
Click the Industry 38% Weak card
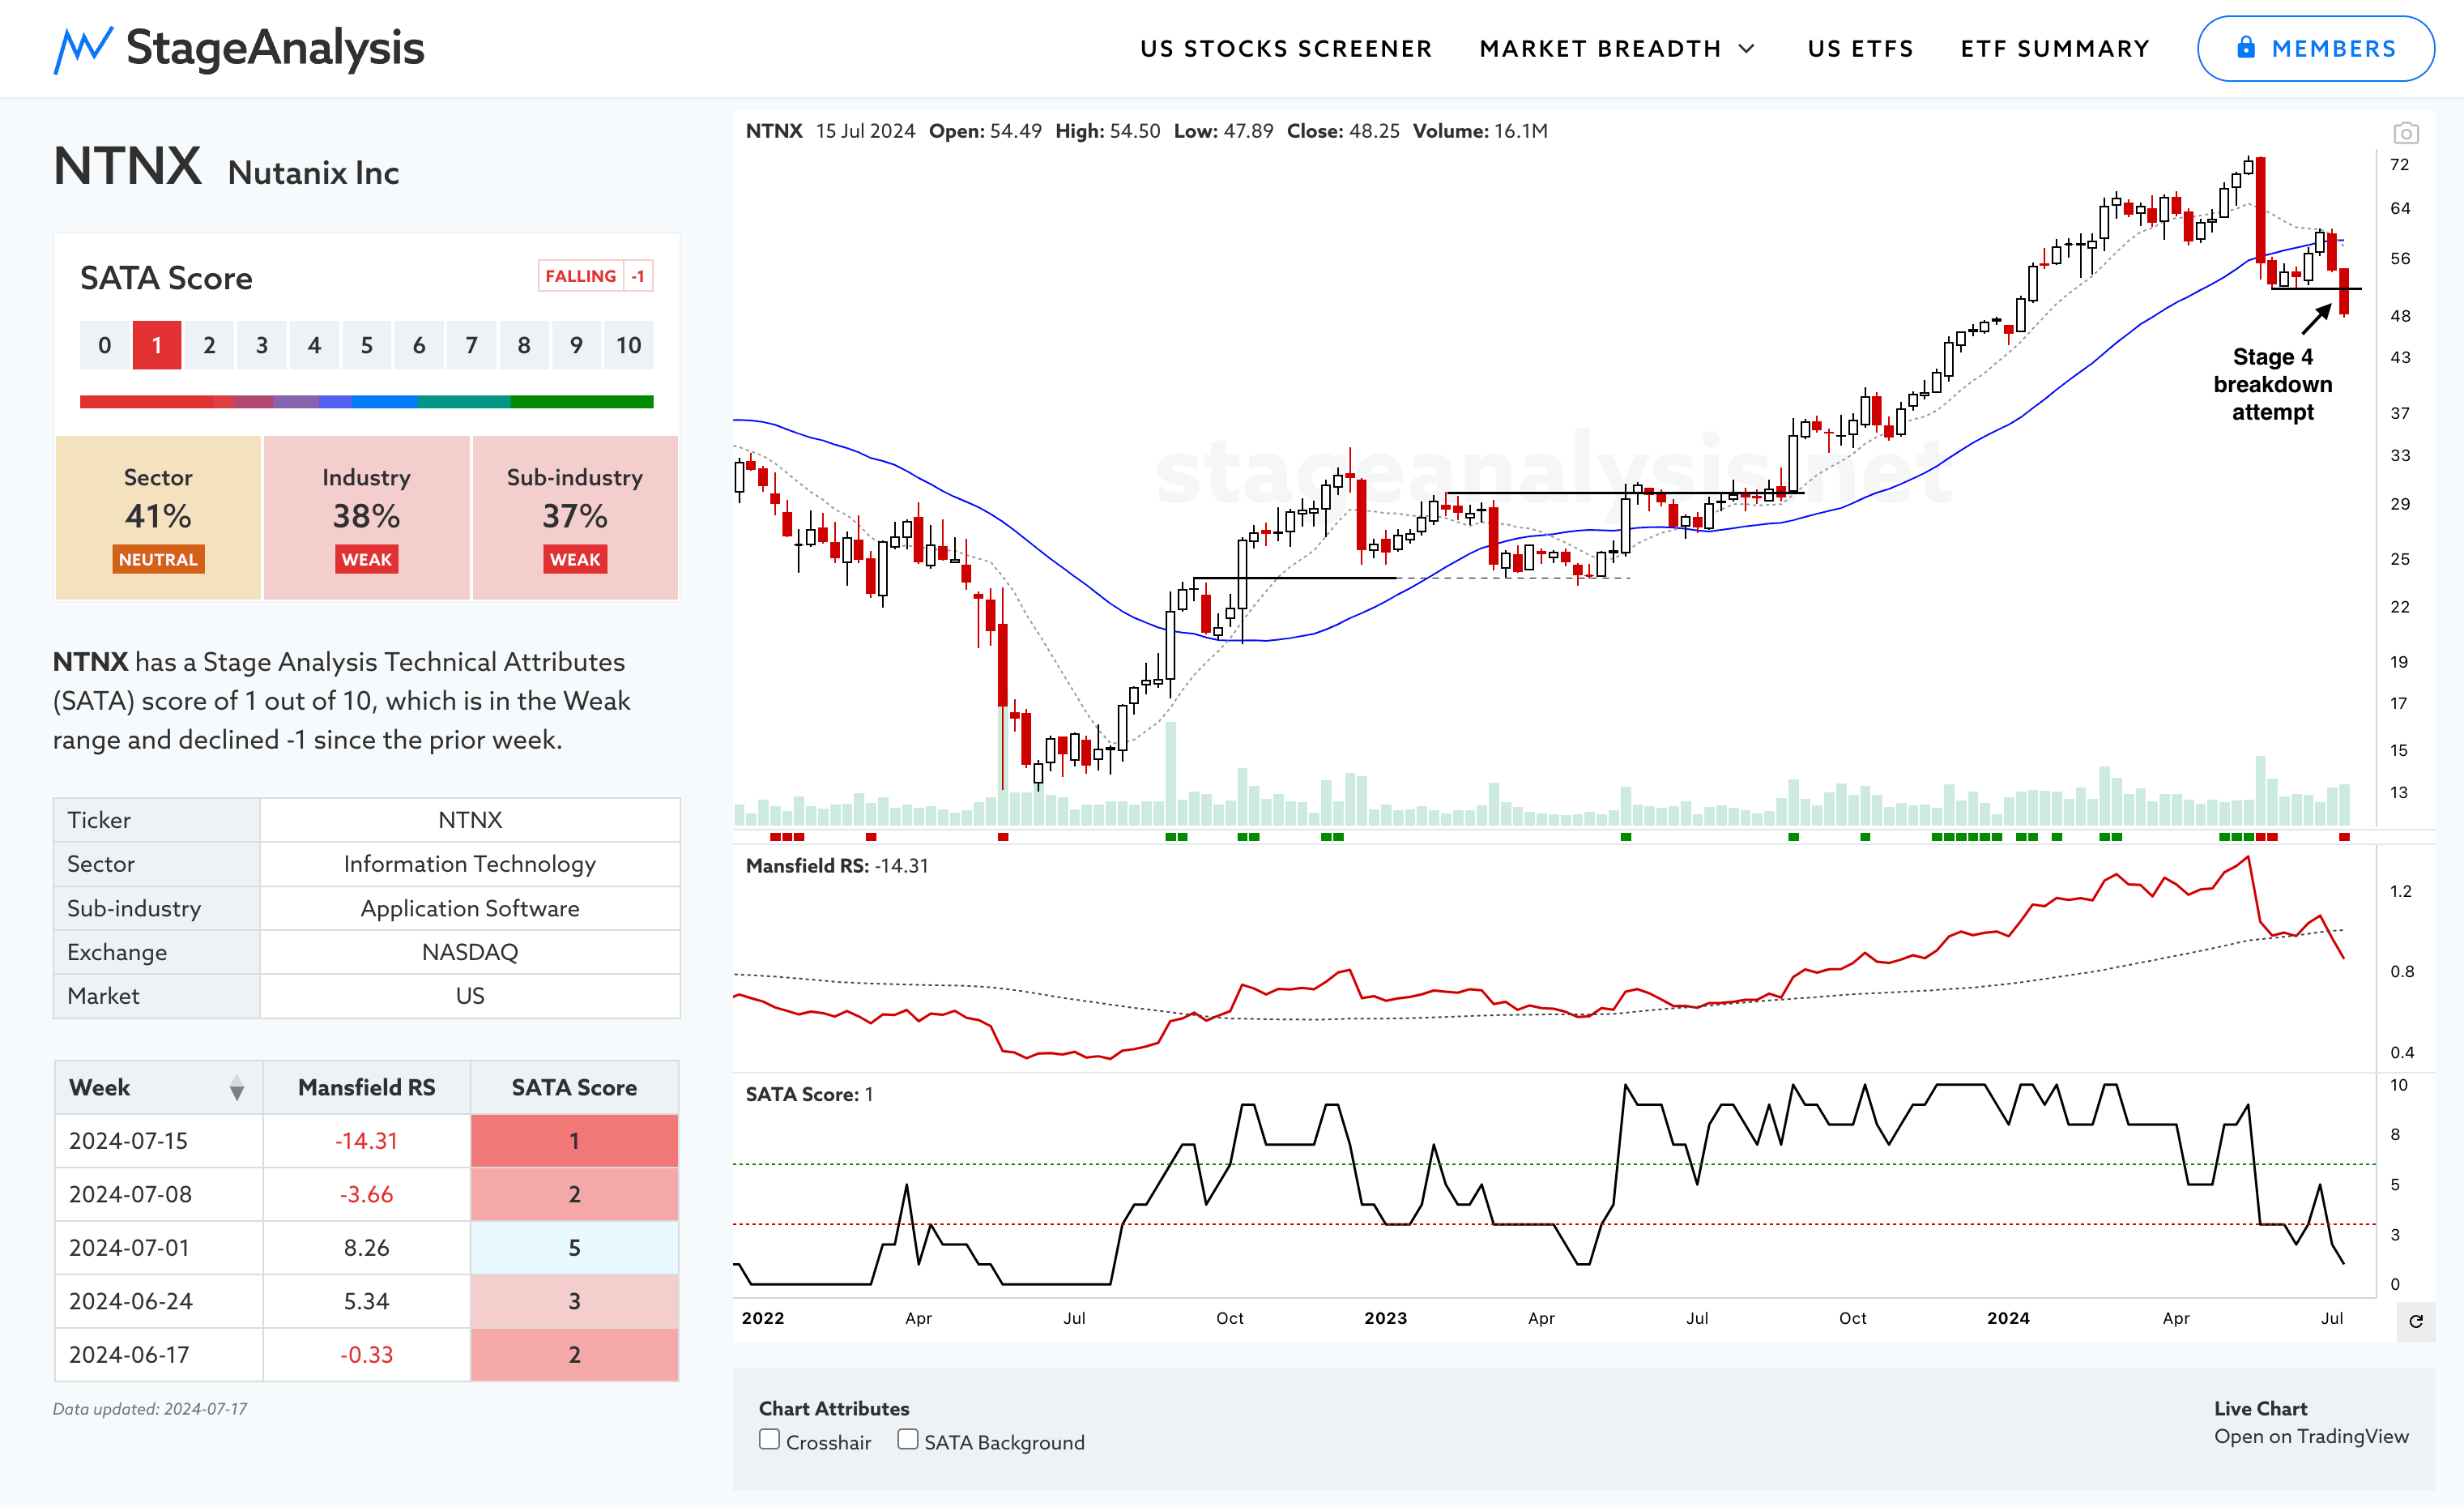click(366, 518)
